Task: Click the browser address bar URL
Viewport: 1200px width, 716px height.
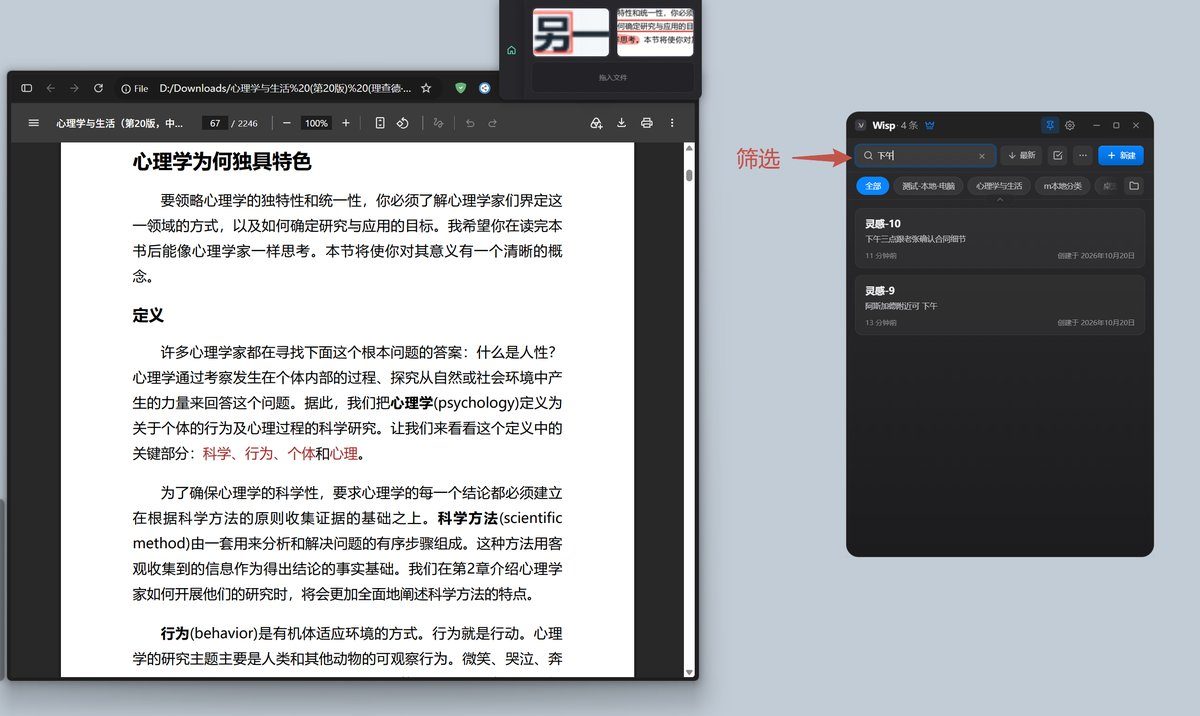Action: (285, 88)
